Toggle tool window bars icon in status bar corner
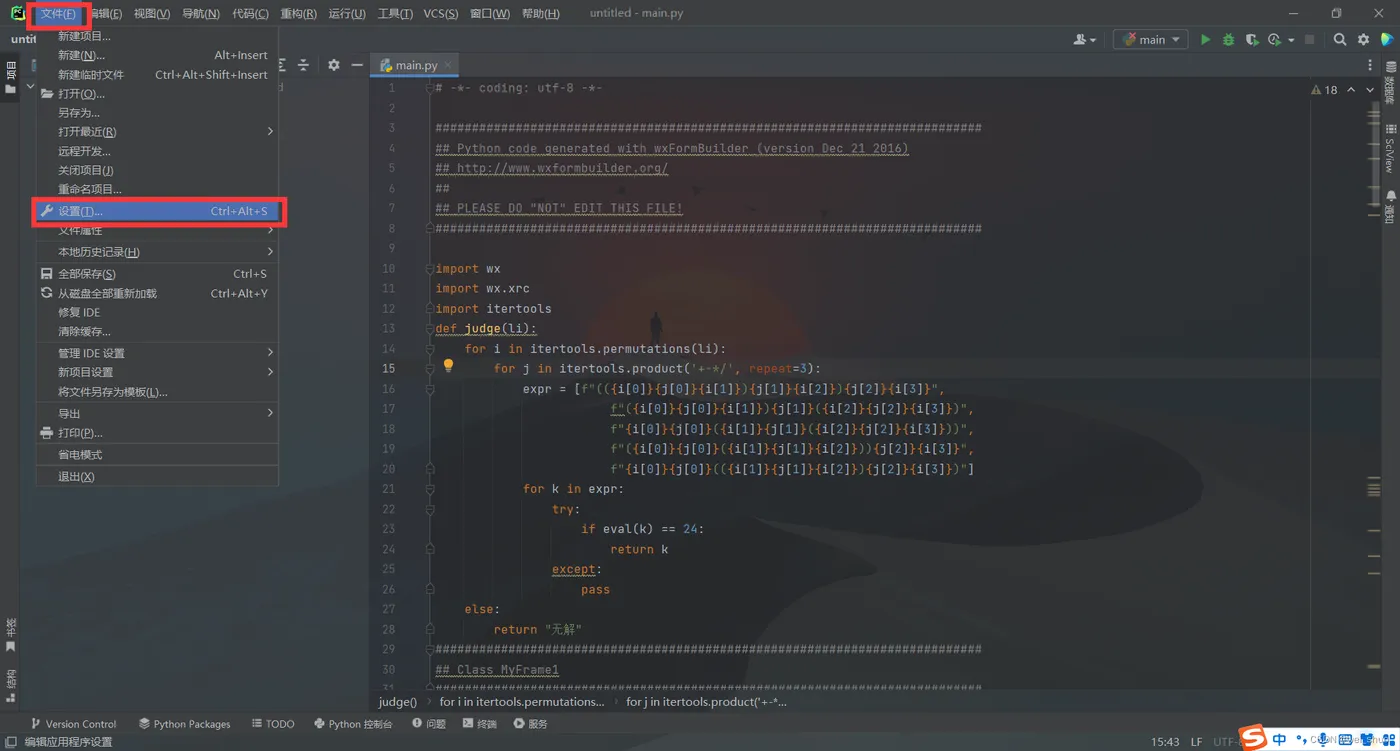The height and width of the screenshot is (751, 1400). tap(11, 742)
